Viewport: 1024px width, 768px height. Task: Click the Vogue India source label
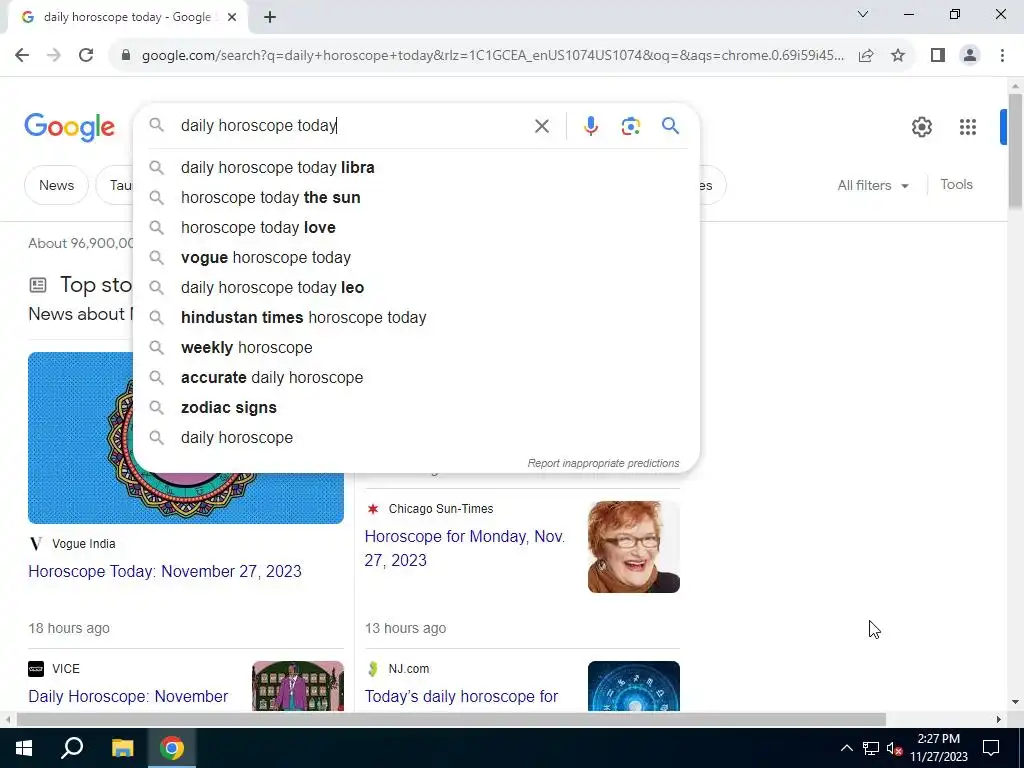[84, 544]
